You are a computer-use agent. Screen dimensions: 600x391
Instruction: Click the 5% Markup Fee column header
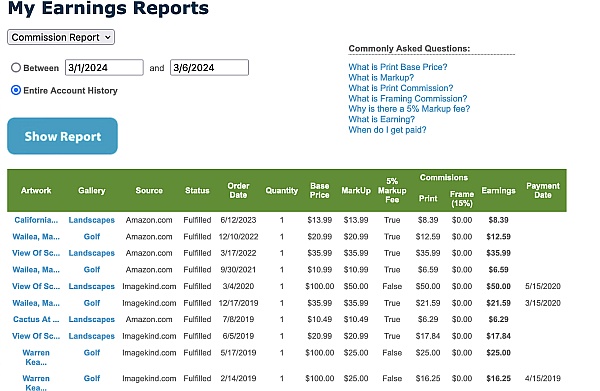tap(392, 190)
